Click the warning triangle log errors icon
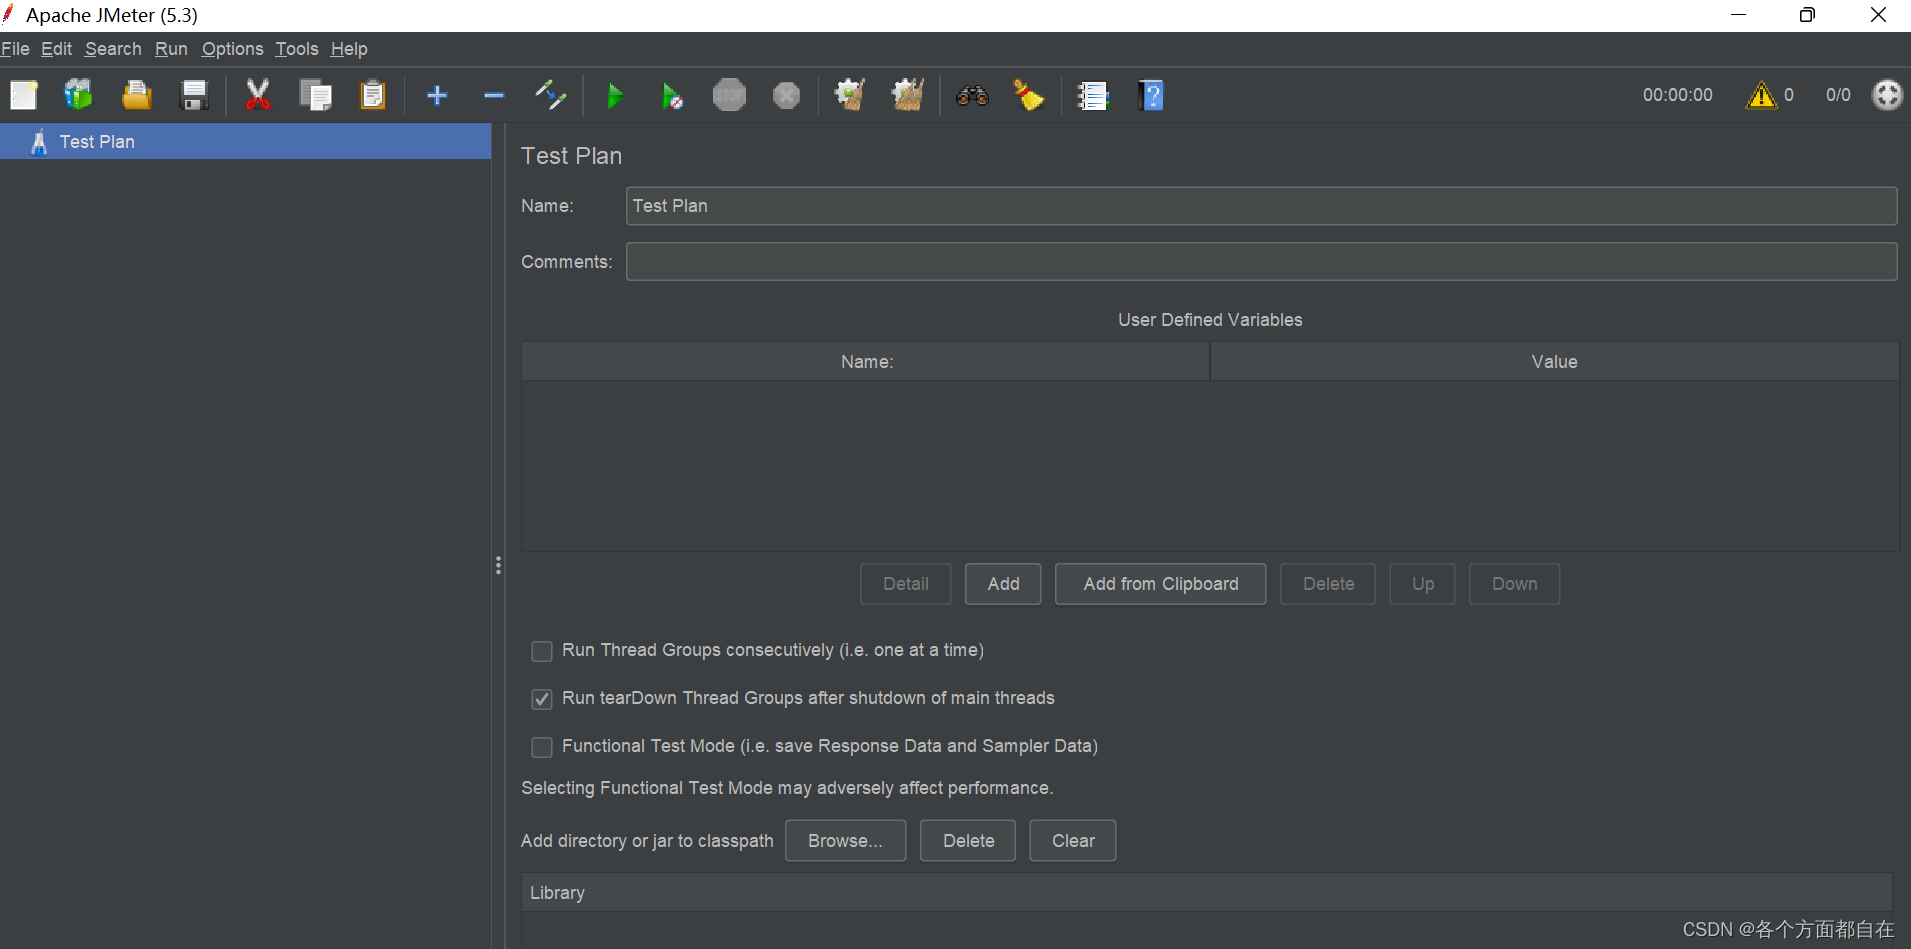The height and width of the screenshot is (949, 1911). point(1761,95)
